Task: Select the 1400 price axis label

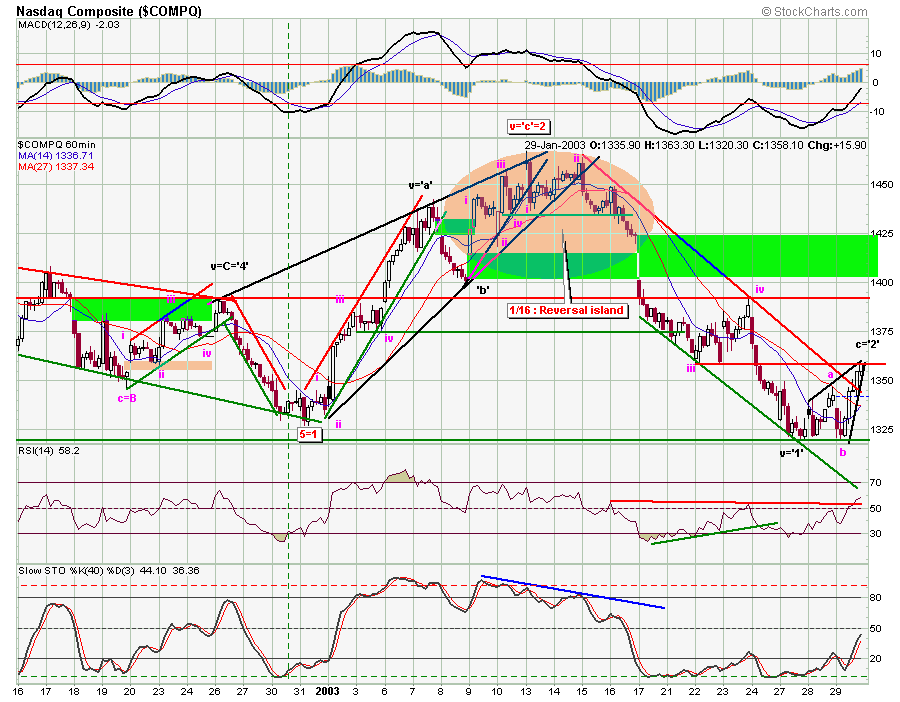Action: coord(882,282)
